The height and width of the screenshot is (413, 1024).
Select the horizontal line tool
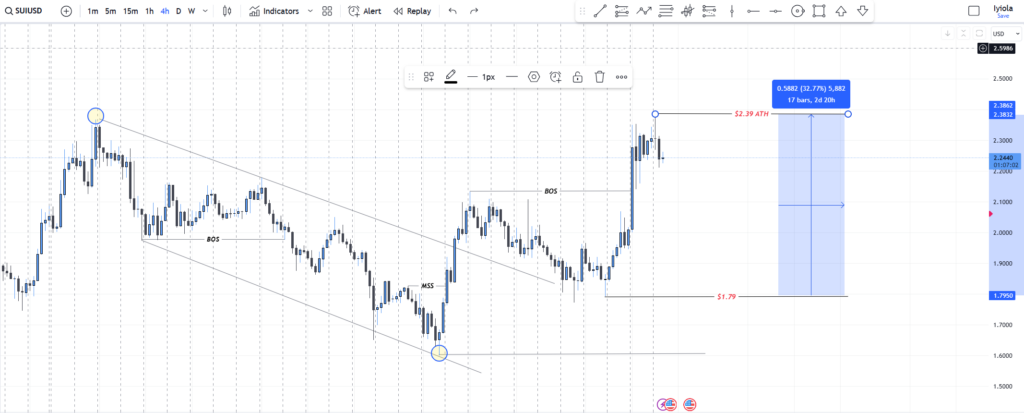775,11
